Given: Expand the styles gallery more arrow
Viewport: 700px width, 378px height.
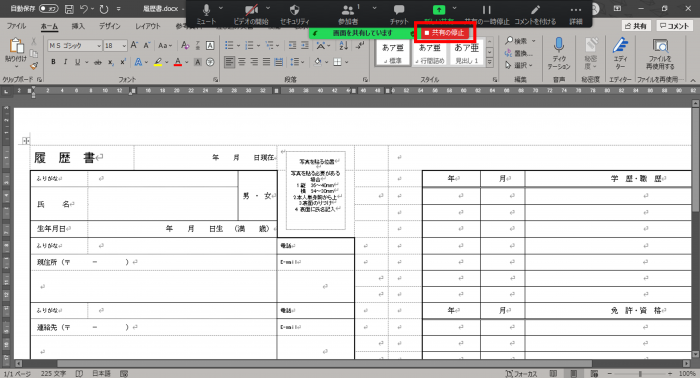Looking at the screenshot, I should (490, 63).
